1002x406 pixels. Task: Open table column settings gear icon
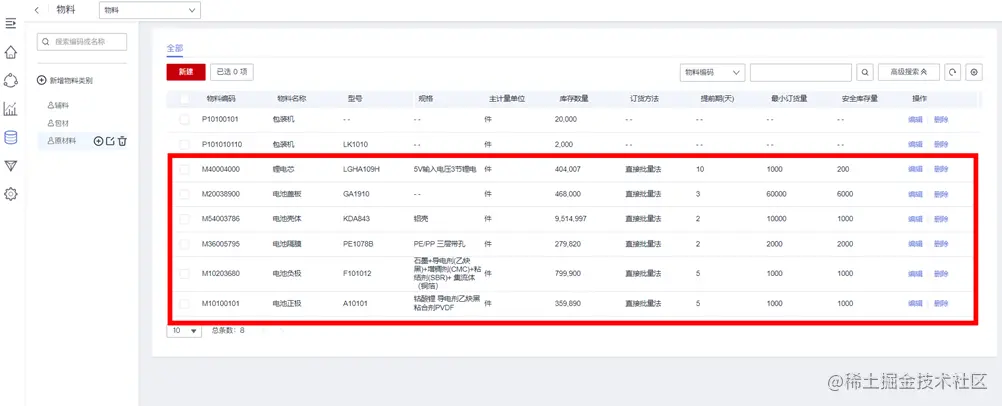pos(974,72)
